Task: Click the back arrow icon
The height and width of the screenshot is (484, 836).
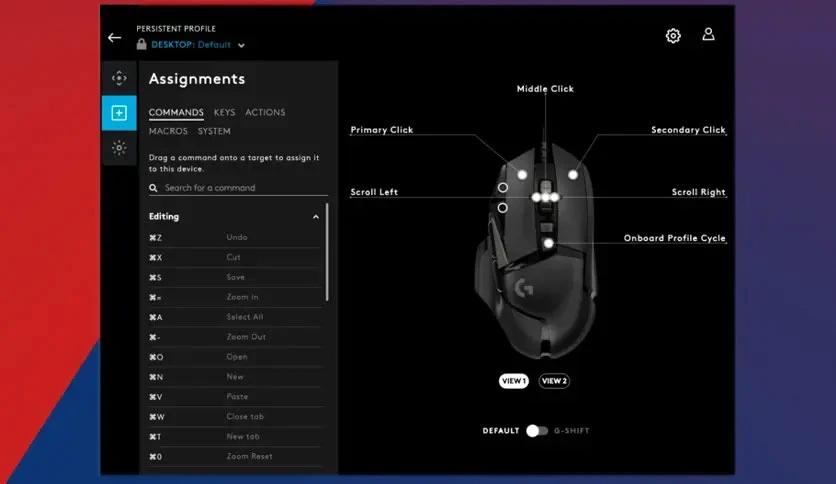Action: pyautogui.click(x=114, y=37)
